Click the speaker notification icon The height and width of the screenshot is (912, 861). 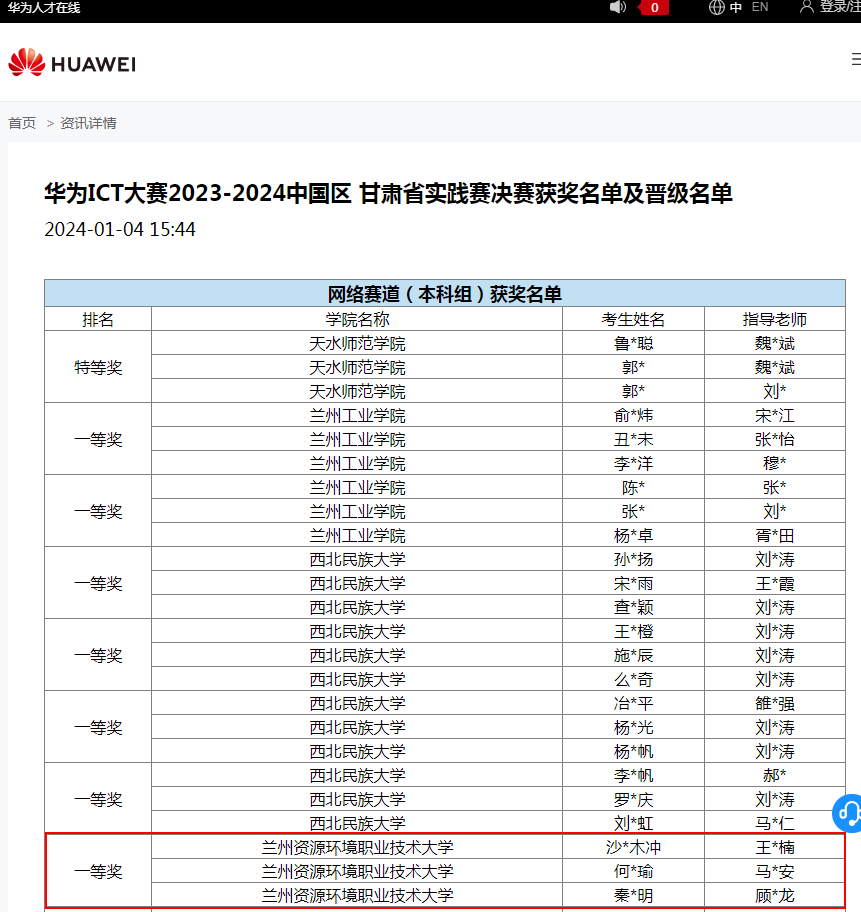pos(617,7)
